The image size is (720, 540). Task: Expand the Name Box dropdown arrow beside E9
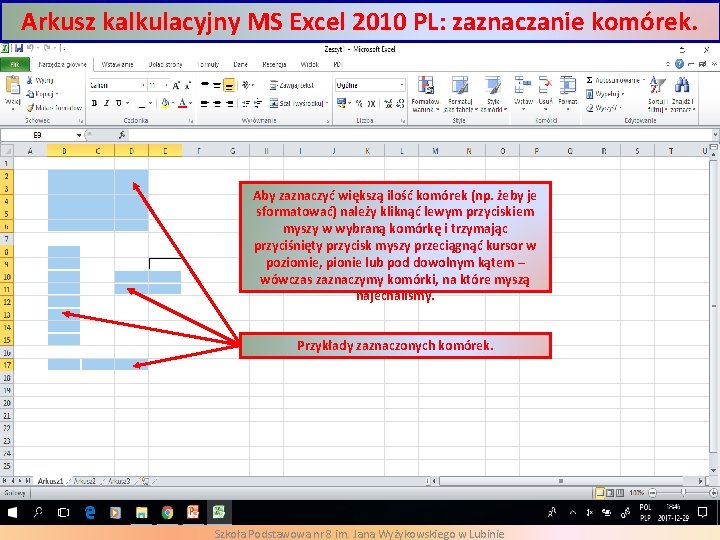click(79, 135)
